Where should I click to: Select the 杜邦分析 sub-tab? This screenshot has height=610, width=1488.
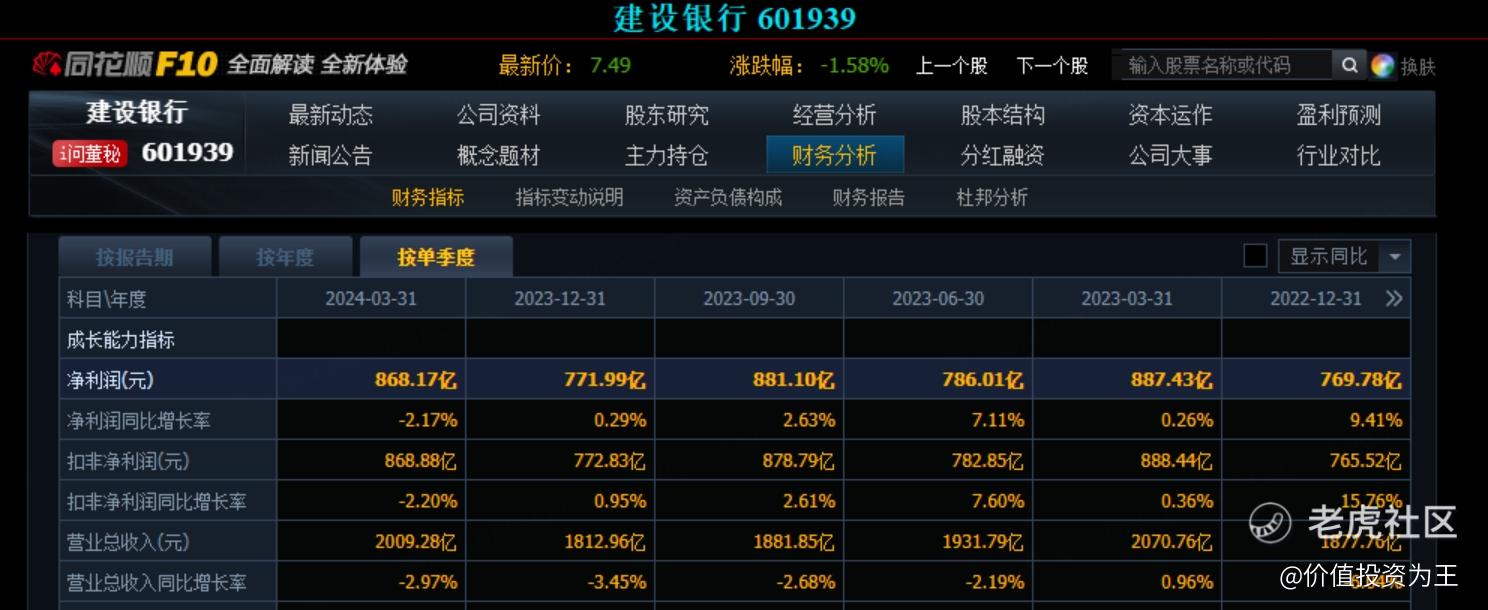(x=992, y=197)
